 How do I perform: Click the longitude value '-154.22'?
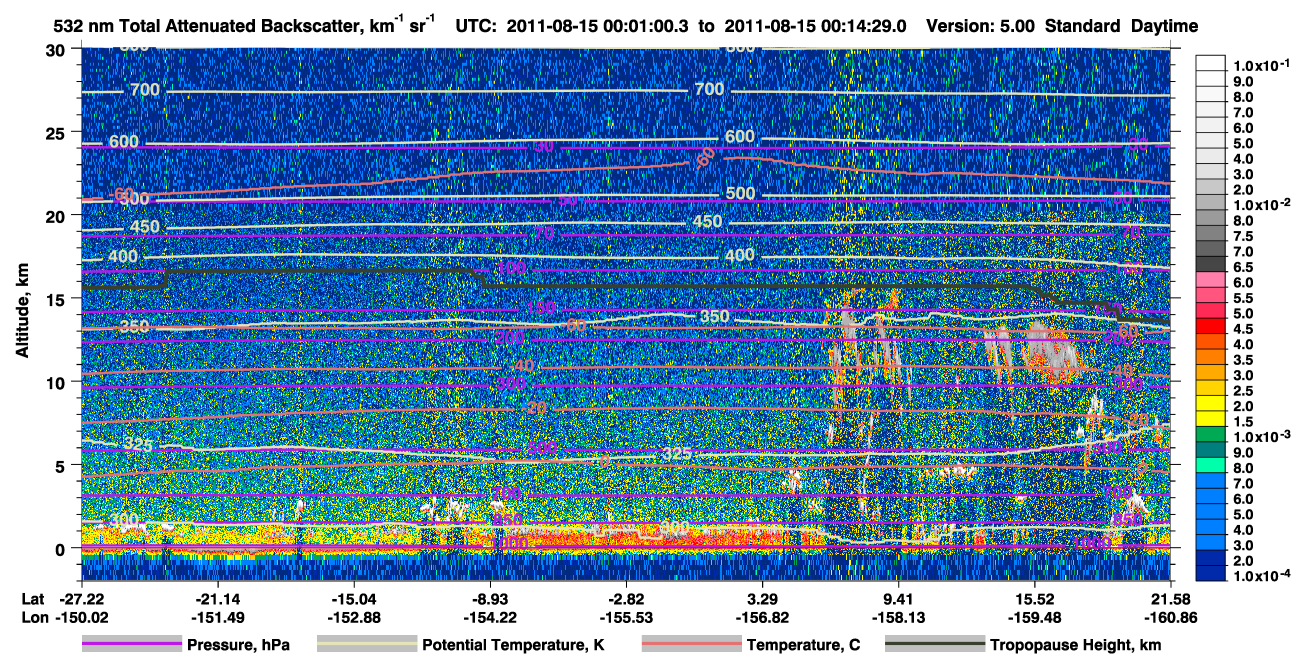[490, 617]
